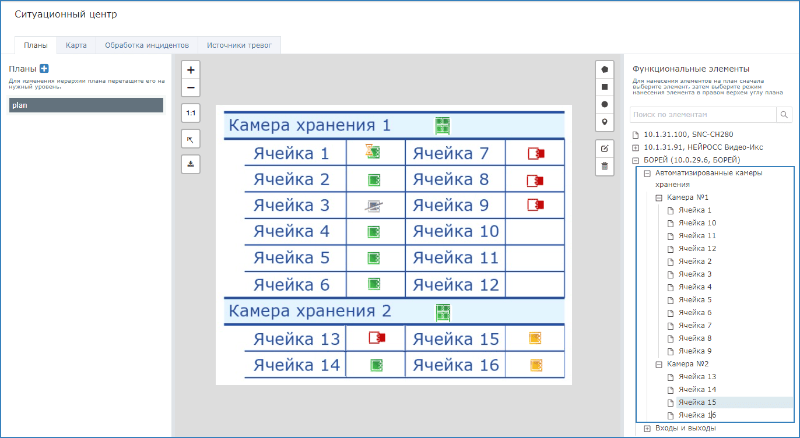Click the green icon of Ячейка 2

tap(374, 180)
